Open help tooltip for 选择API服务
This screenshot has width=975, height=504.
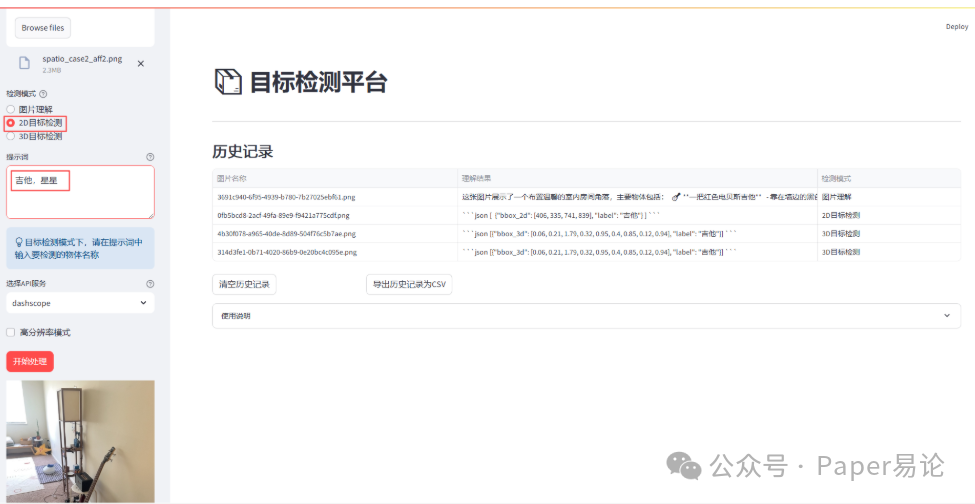(x=150, y=283)
